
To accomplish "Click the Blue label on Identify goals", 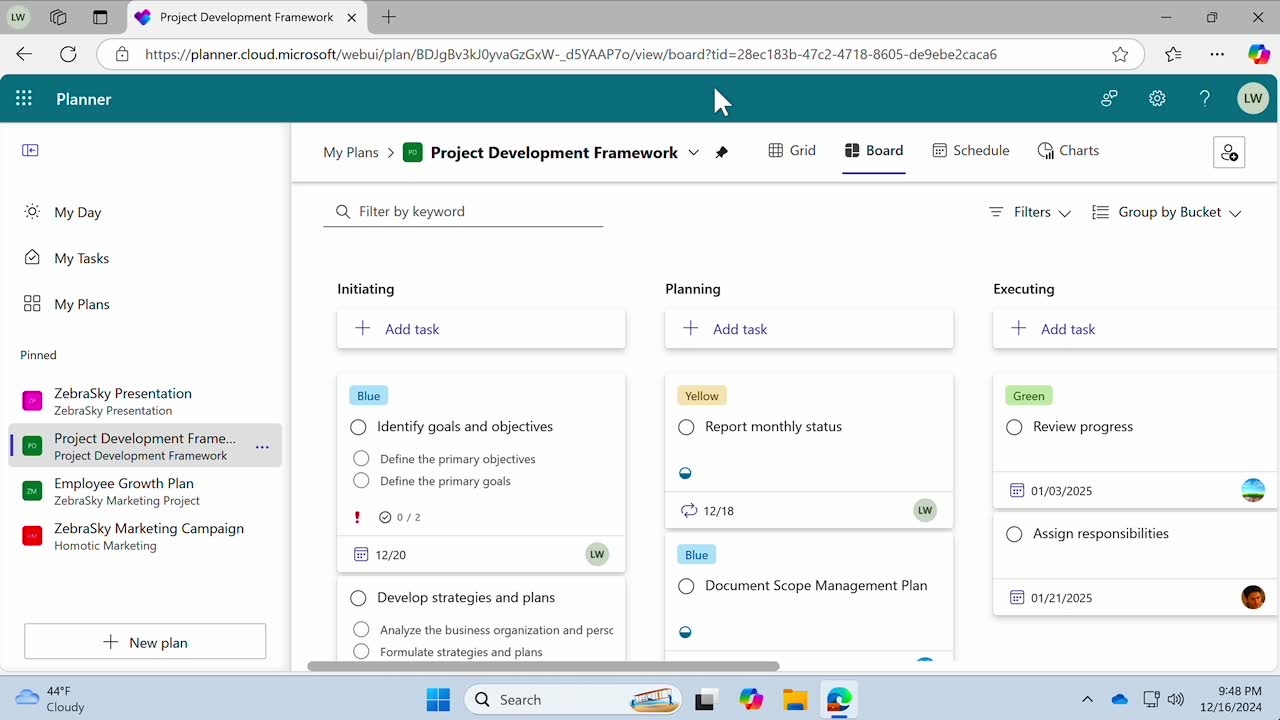I will 368,396.
